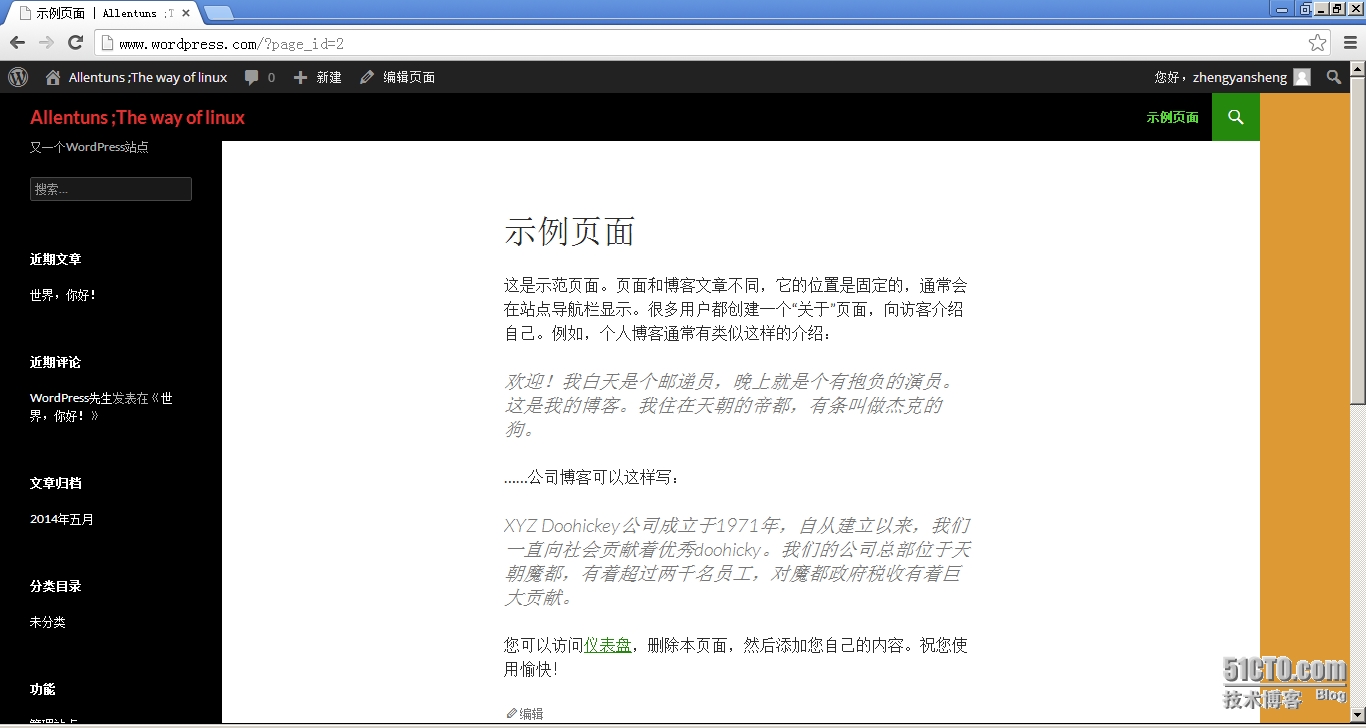The image size is (1366, 728).
Task: Click the XYZ Doohickey company quote
Action: pos(738,561)
